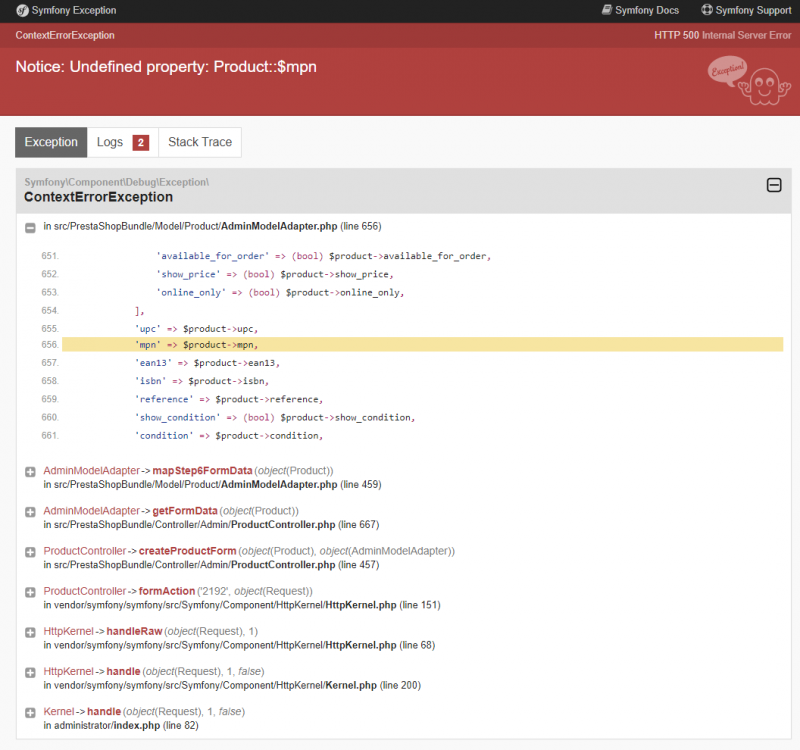Expand the createProductForm trace entry
The width and height of the screenshot is (800, 750).
click(30, 552)
